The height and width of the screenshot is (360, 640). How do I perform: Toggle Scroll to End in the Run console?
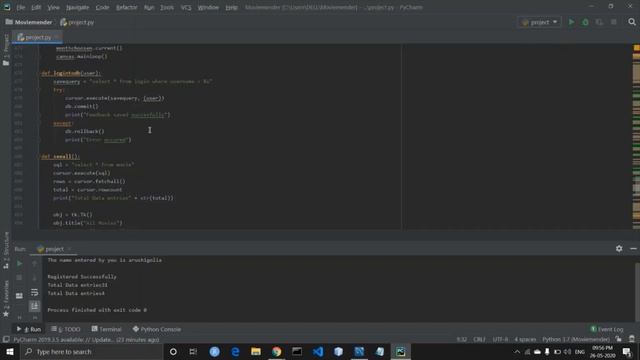point(35,306)
